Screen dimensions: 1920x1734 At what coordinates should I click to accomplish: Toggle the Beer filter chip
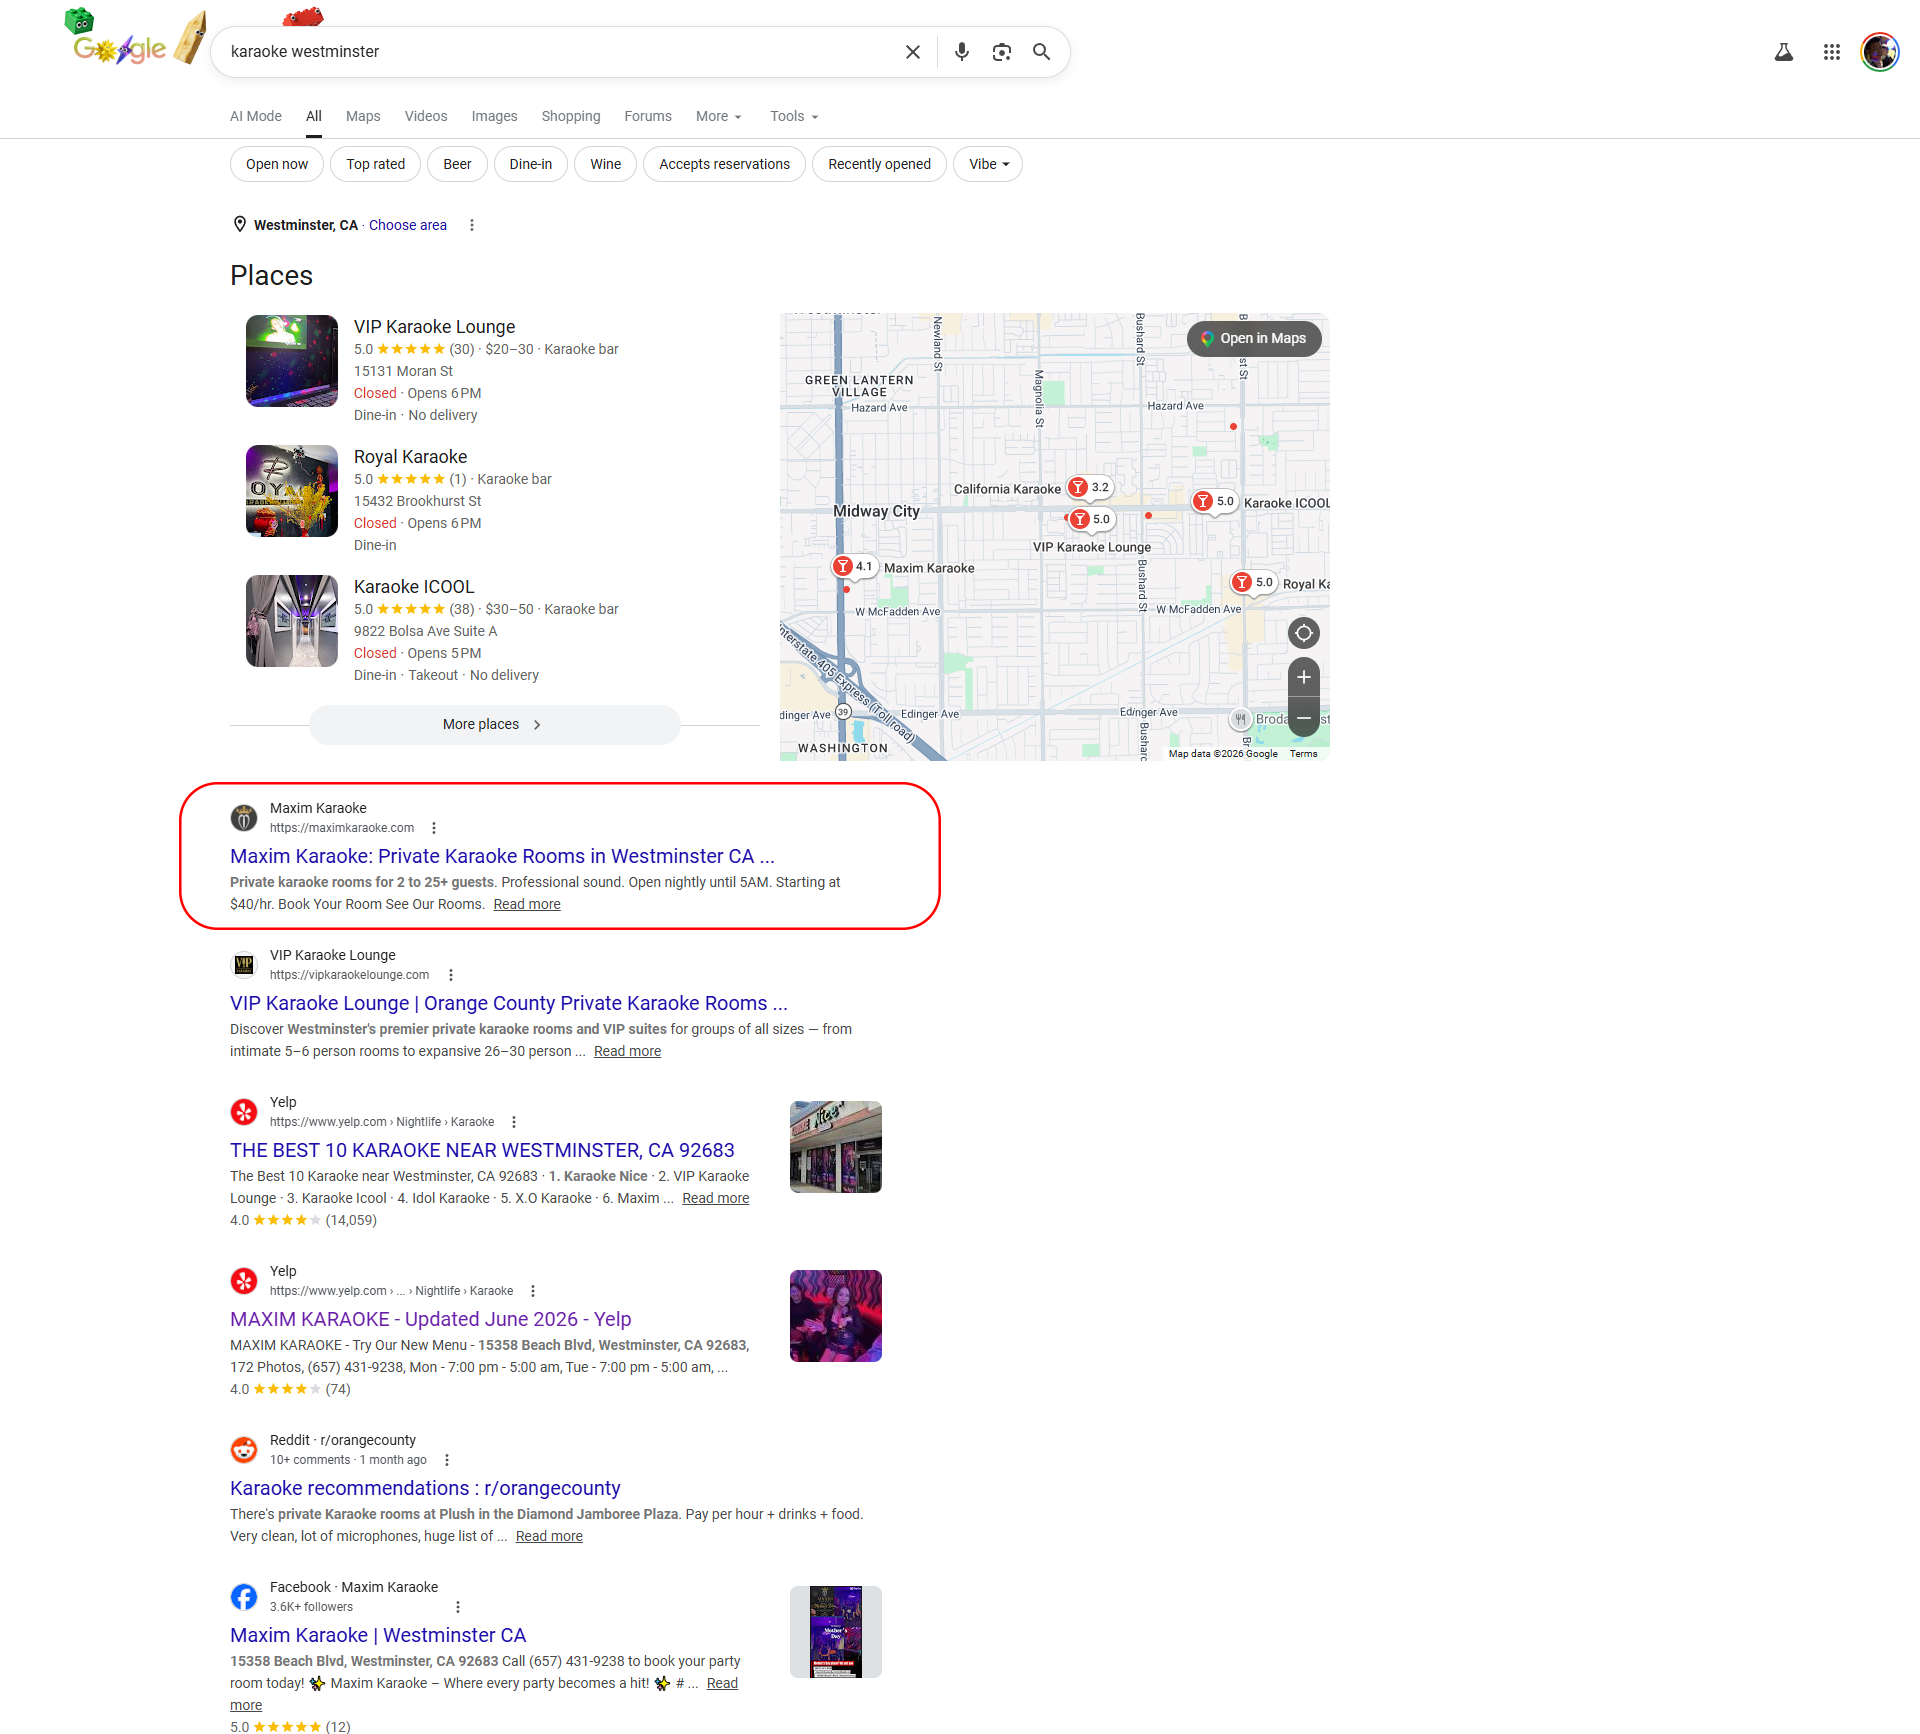point(457,164)
